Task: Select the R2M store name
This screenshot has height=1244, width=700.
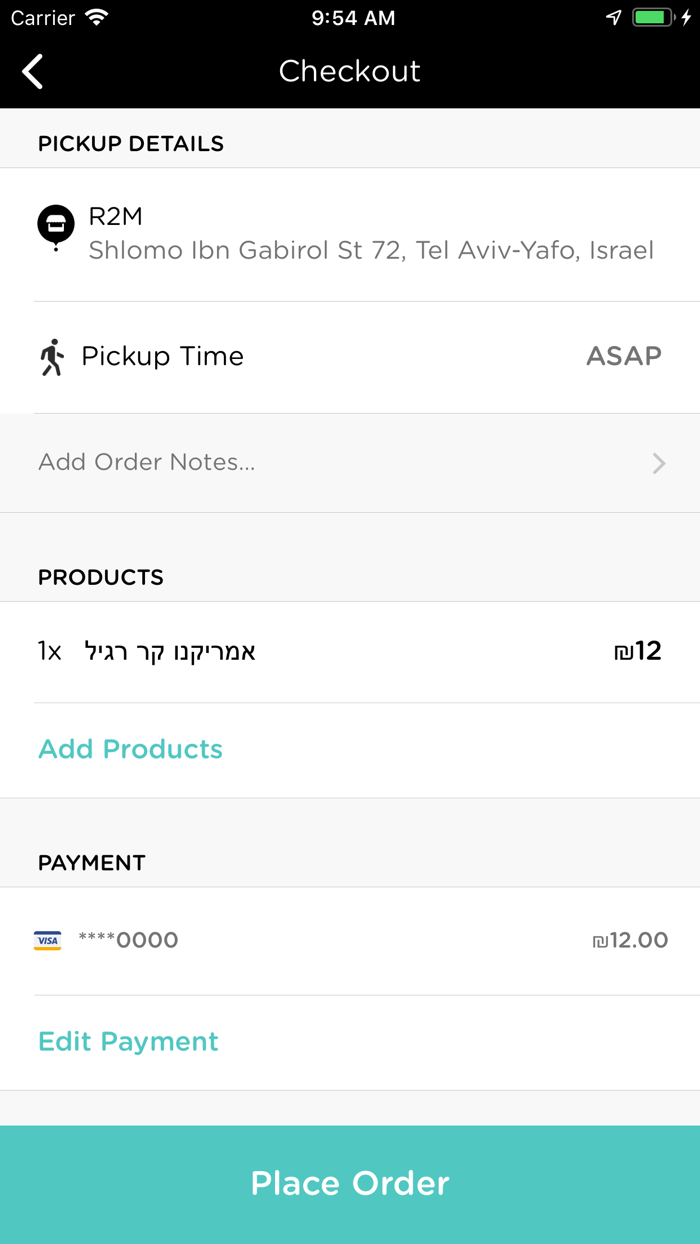Action: click(116, 216)
